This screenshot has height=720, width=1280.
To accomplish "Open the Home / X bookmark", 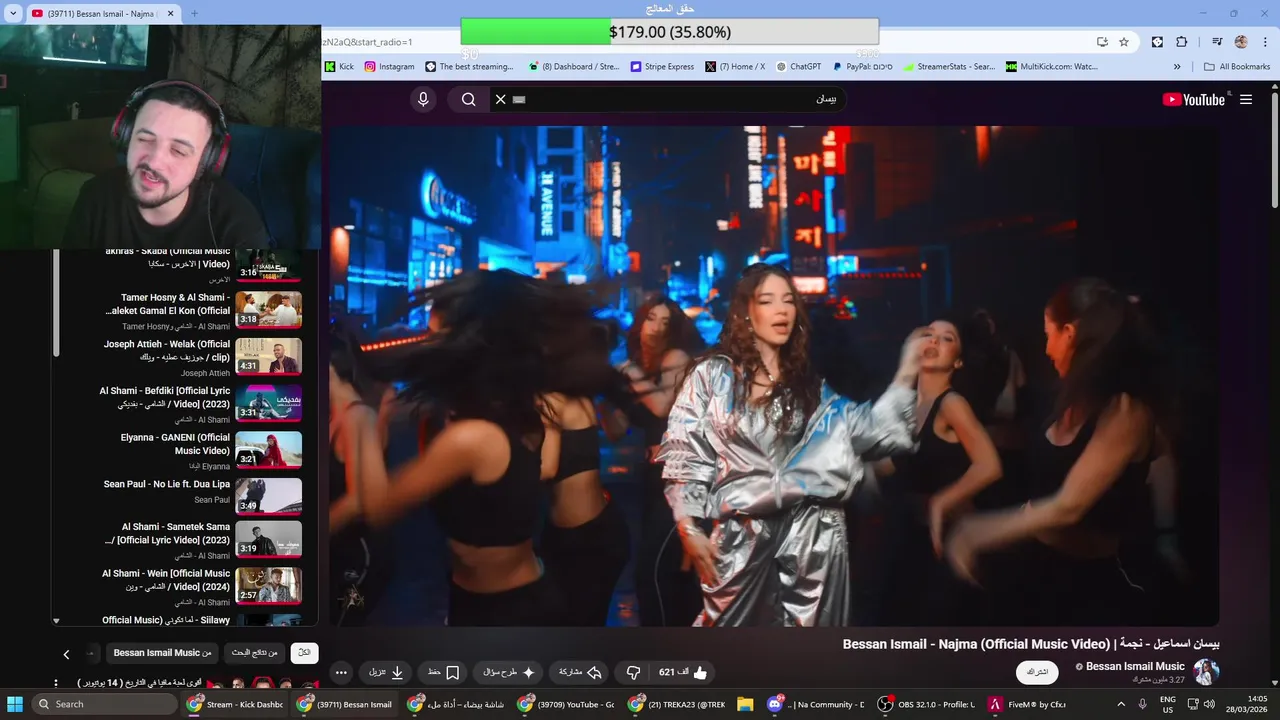I will point(735,67).
